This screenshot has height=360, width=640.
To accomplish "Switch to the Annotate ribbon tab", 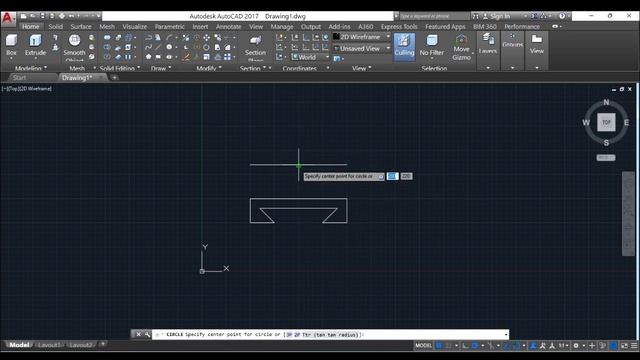I will click(x=229, y=27).
